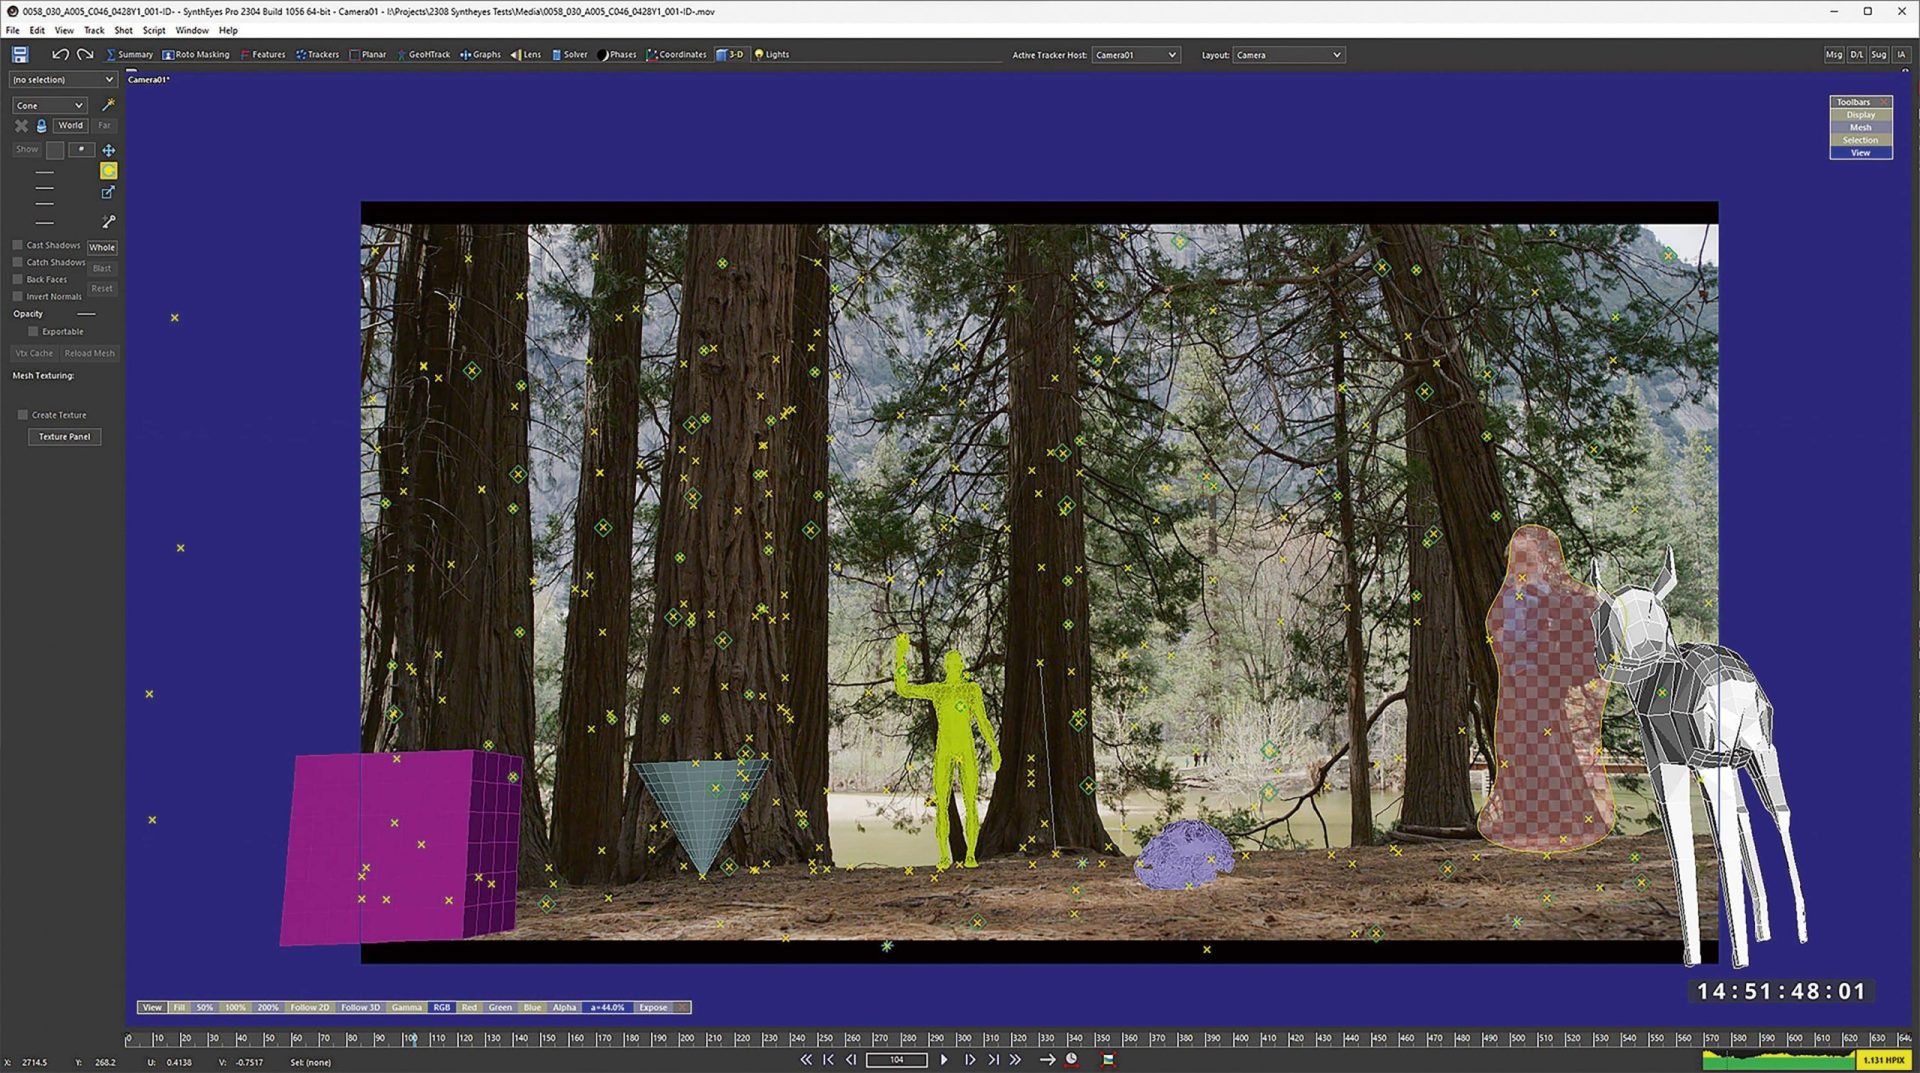Open the Lens panel
The height and width of the screenshot is (1073, 1920).
[529, 54]
